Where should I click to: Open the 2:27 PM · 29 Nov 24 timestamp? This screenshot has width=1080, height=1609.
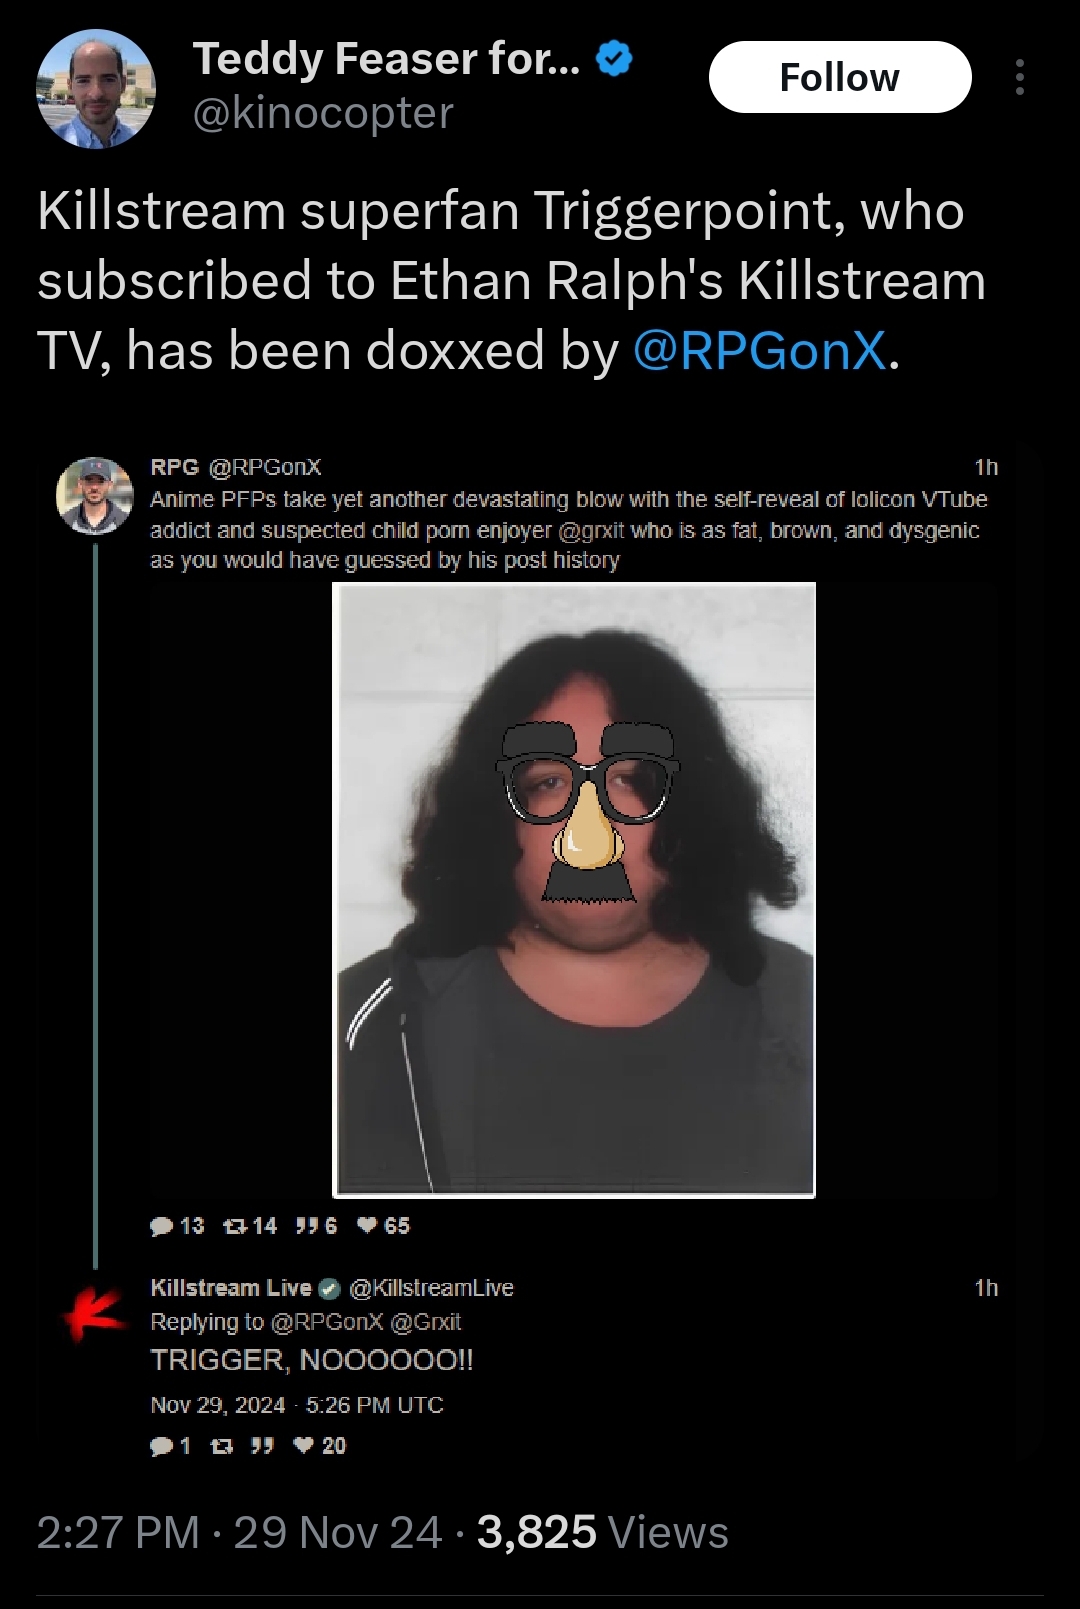pos(240,1533)
